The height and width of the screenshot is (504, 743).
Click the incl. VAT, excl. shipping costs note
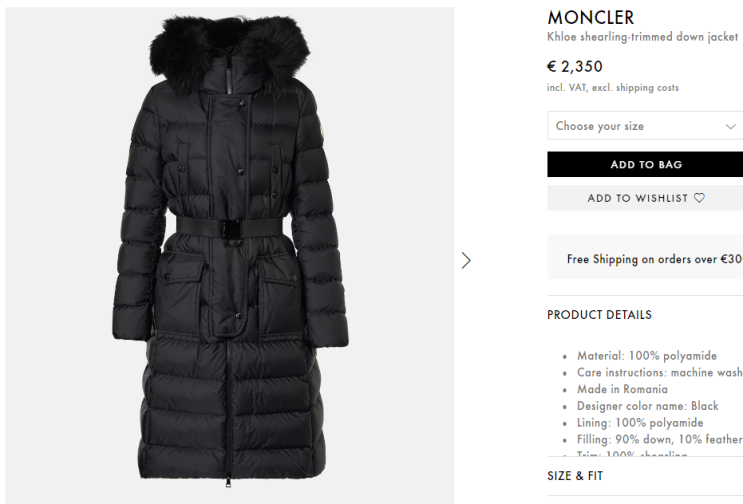tap(613, 88)
